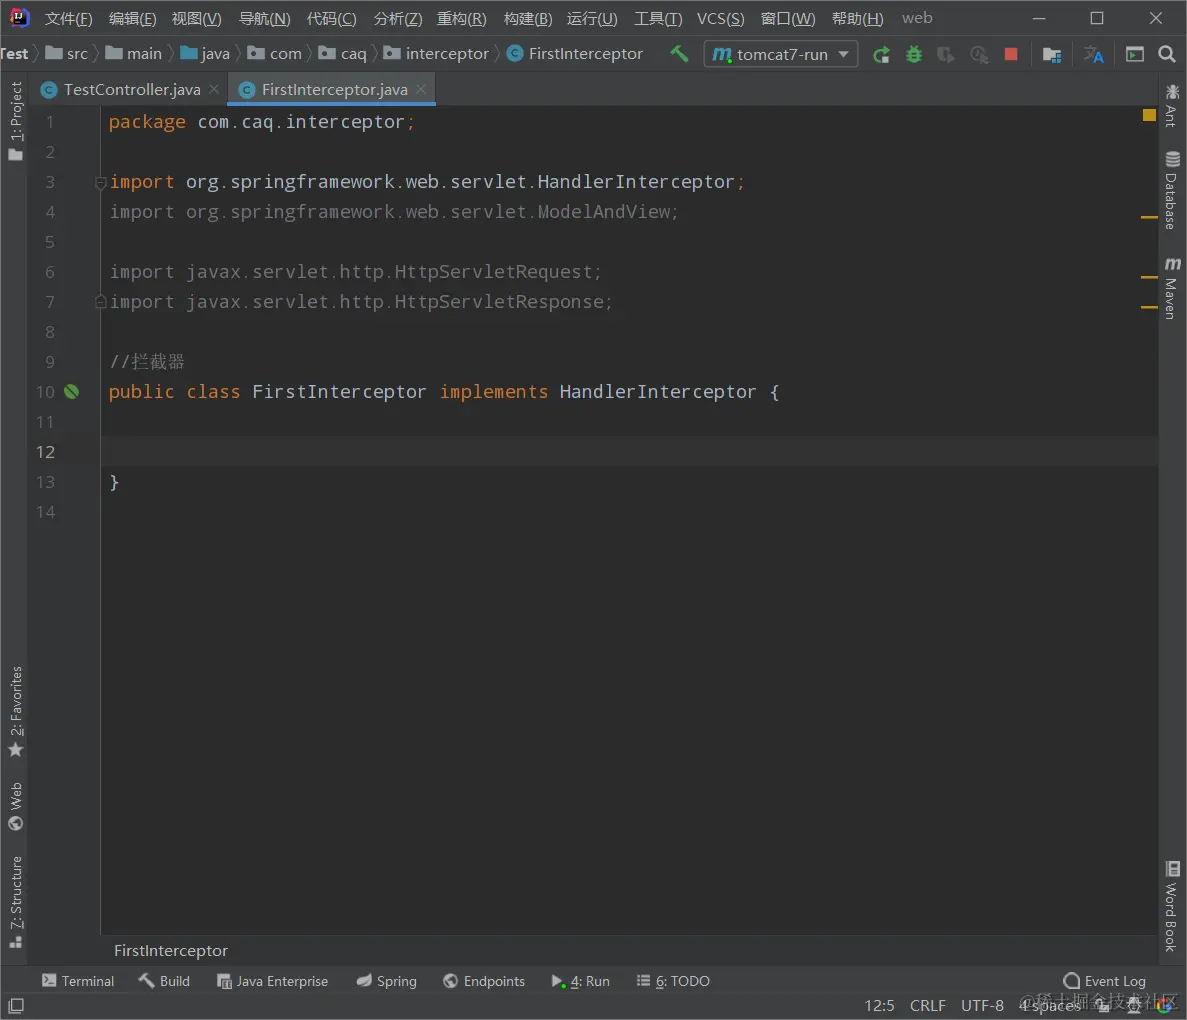The width and height of the screenshot is (1187, 1020).
Task: Open the 分析(Z) menu
Action: tap(398, 18)
